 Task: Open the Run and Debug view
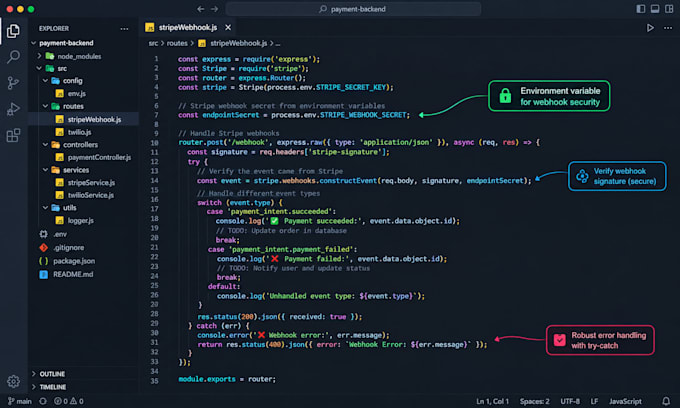(x=13, y=109)
